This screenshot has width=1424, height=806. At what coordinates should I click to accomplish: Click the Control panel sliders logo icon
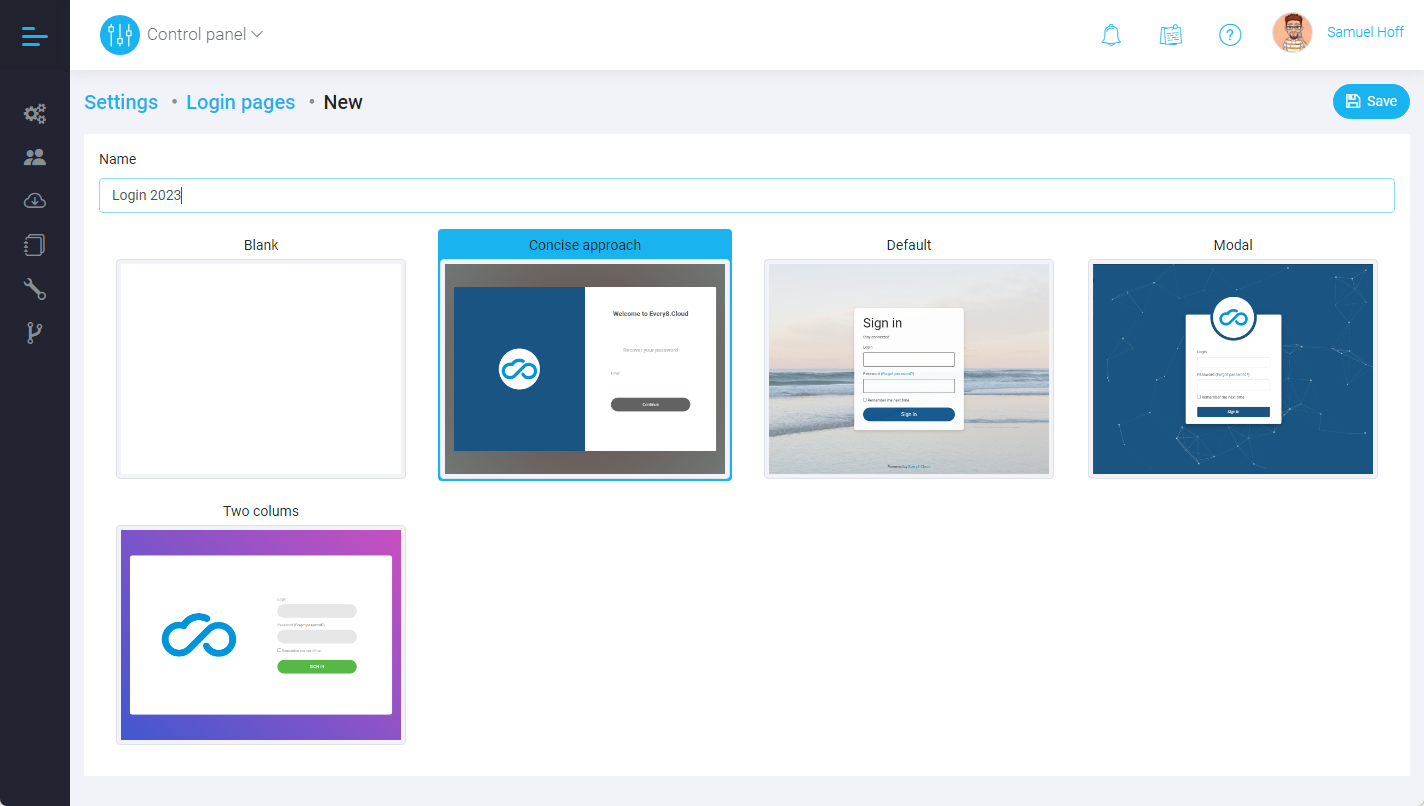point(119,34)
